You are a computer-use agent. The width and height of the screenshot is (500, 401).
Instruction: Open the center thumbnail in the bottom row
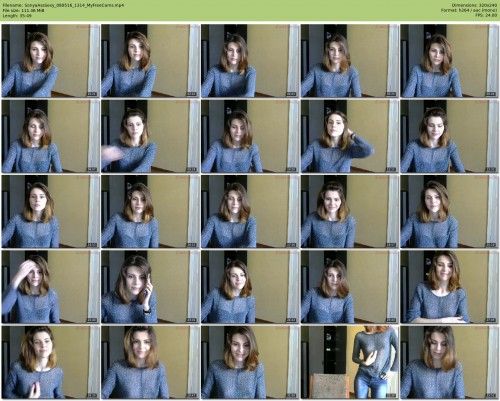click(x=250, y=362)
